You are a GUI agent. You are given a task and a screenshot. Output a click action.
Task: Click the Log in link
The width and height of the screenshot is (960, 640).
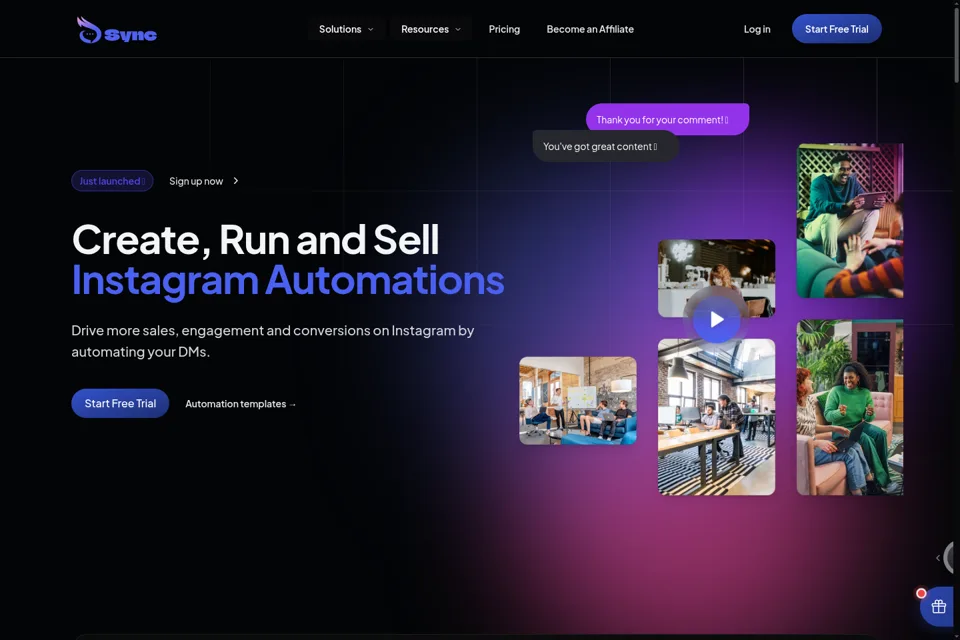pos(757,29)
